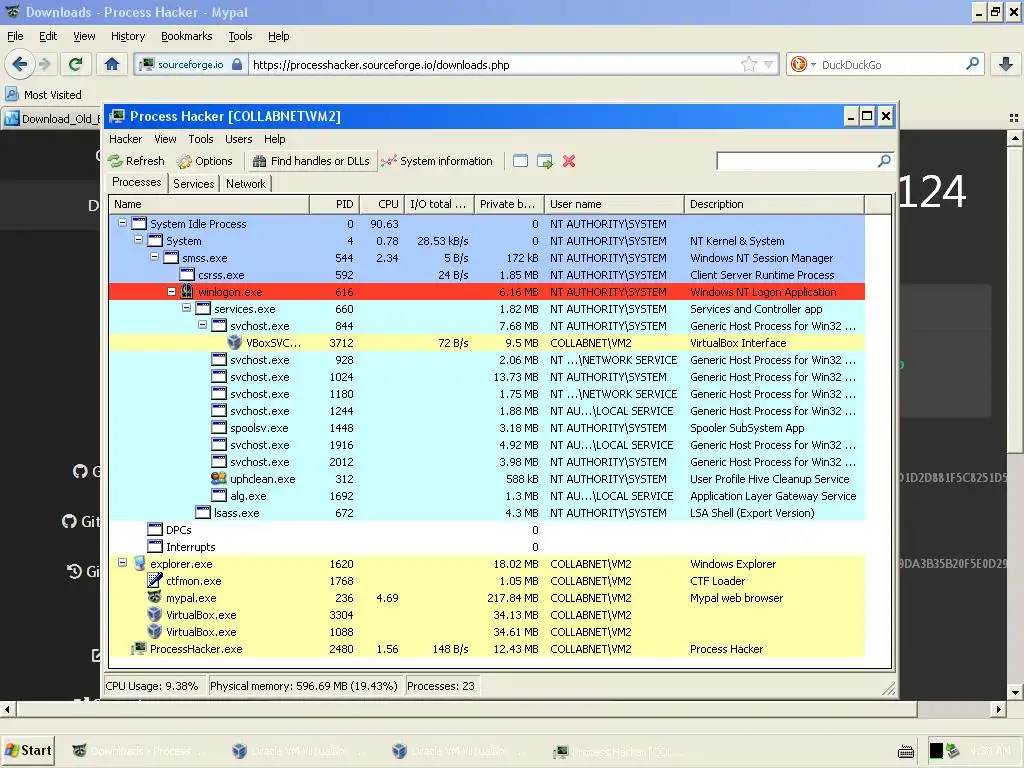Image resolution: width=1024 pixels, height=768 pixels.
Task: Sort the list by the PID column header
Action: [334, 204]
